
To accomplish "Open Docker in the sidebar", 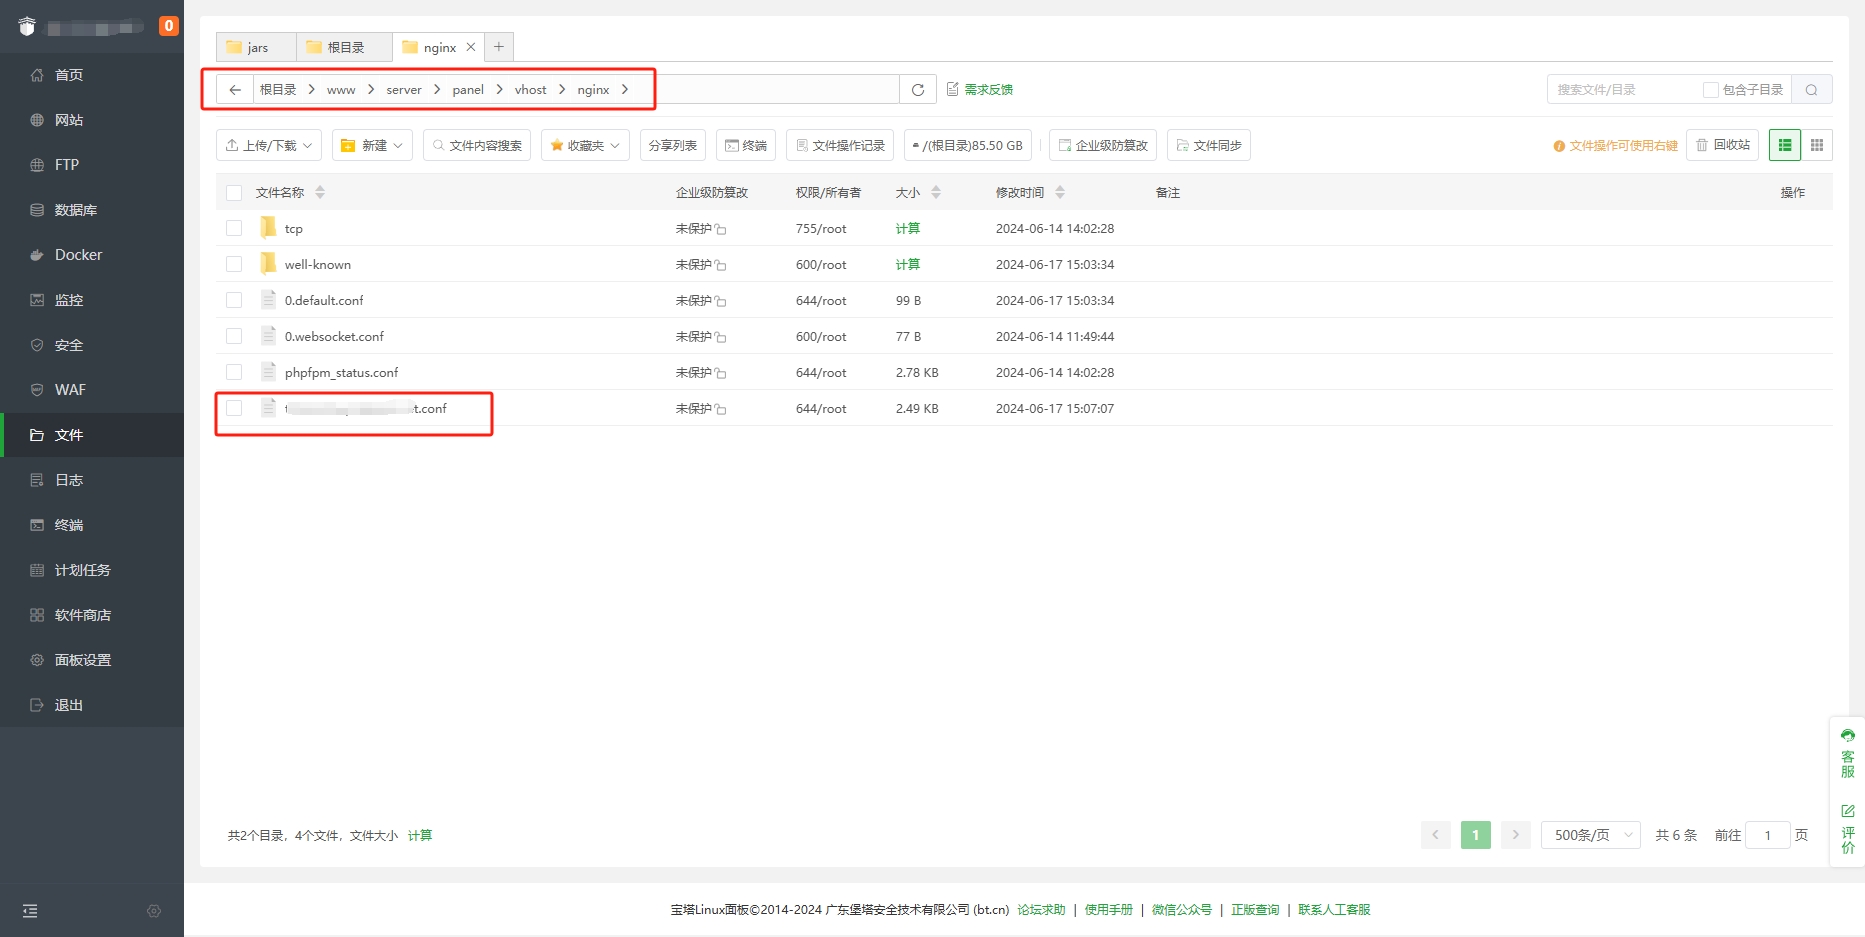I will pos(78,255).
